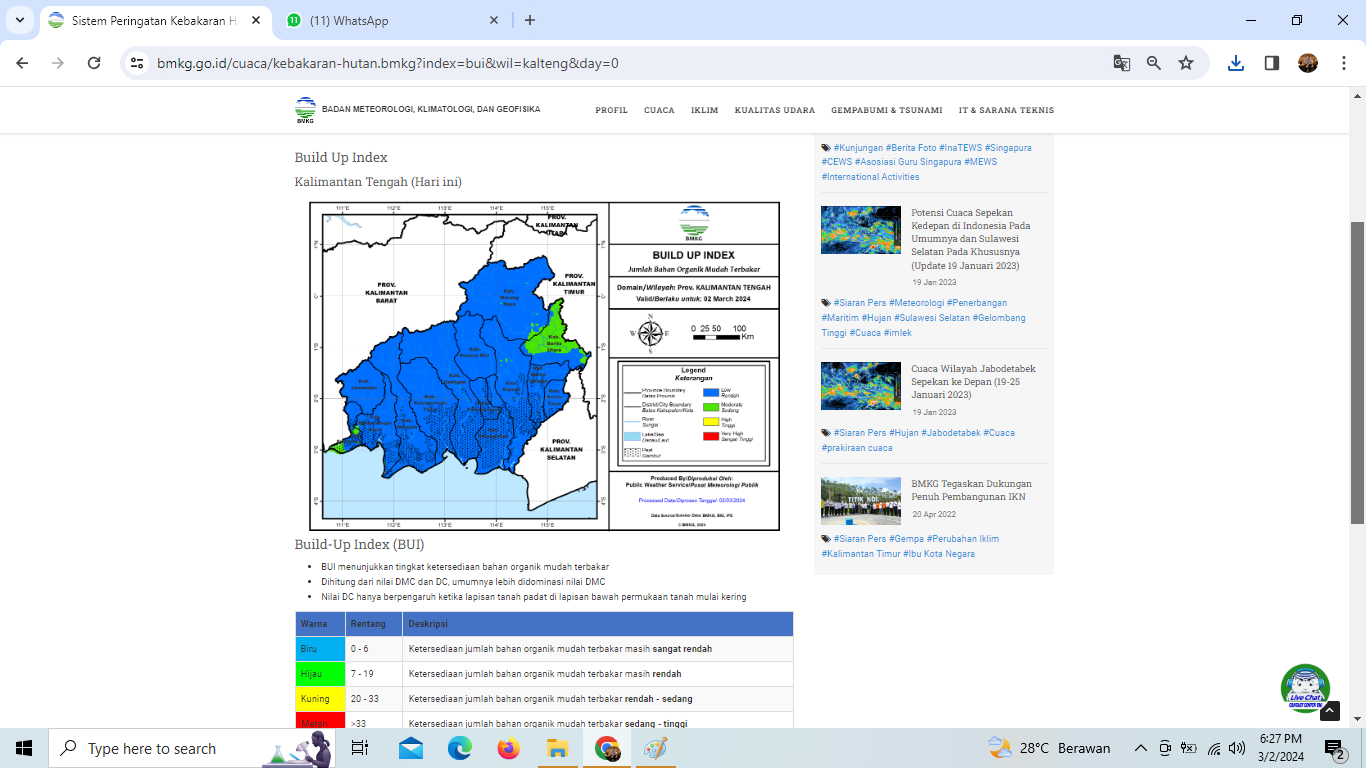Open the KUALITAS UDARA menu

click(774, 110)
